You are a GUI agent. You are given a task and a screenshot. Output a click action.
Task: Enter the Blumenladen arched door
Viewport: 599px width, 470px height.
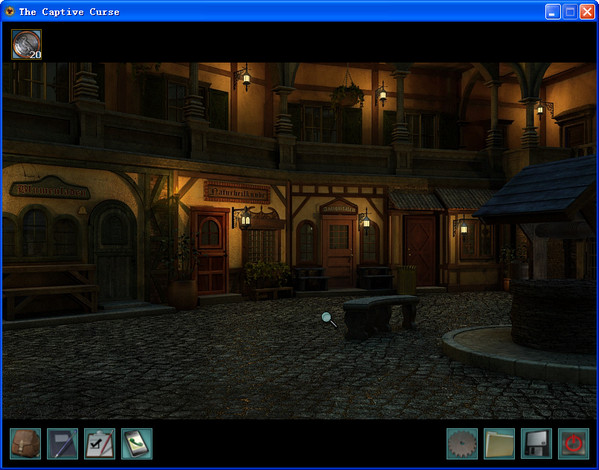click(113, 253)
